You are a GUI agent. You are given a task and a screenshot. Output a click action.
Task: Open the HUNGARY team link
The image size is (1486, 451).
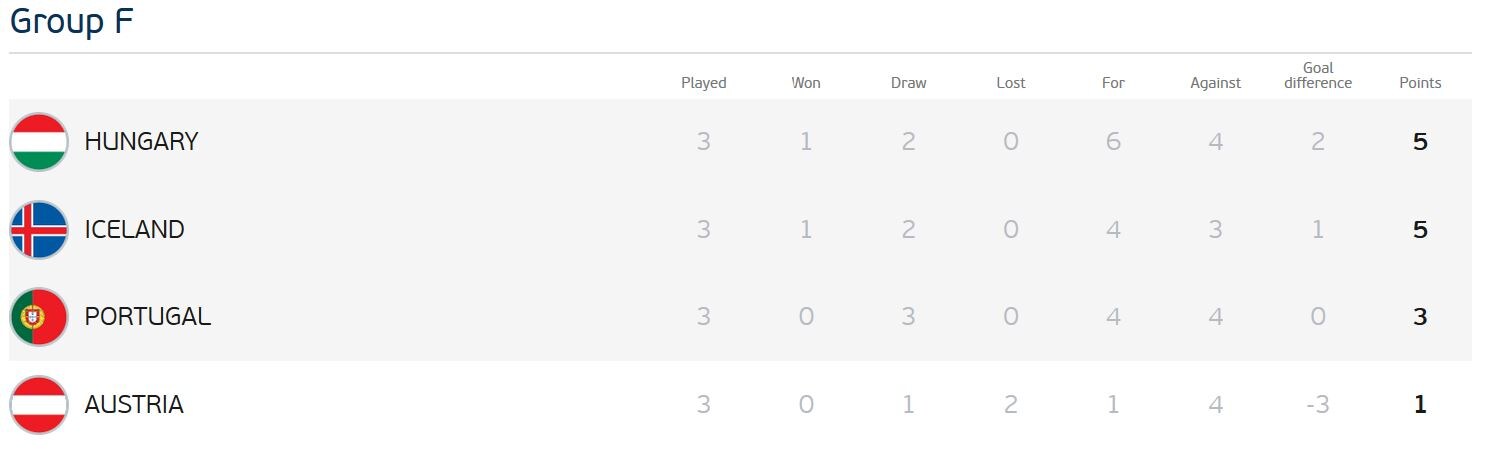click(x=141, y=142)
